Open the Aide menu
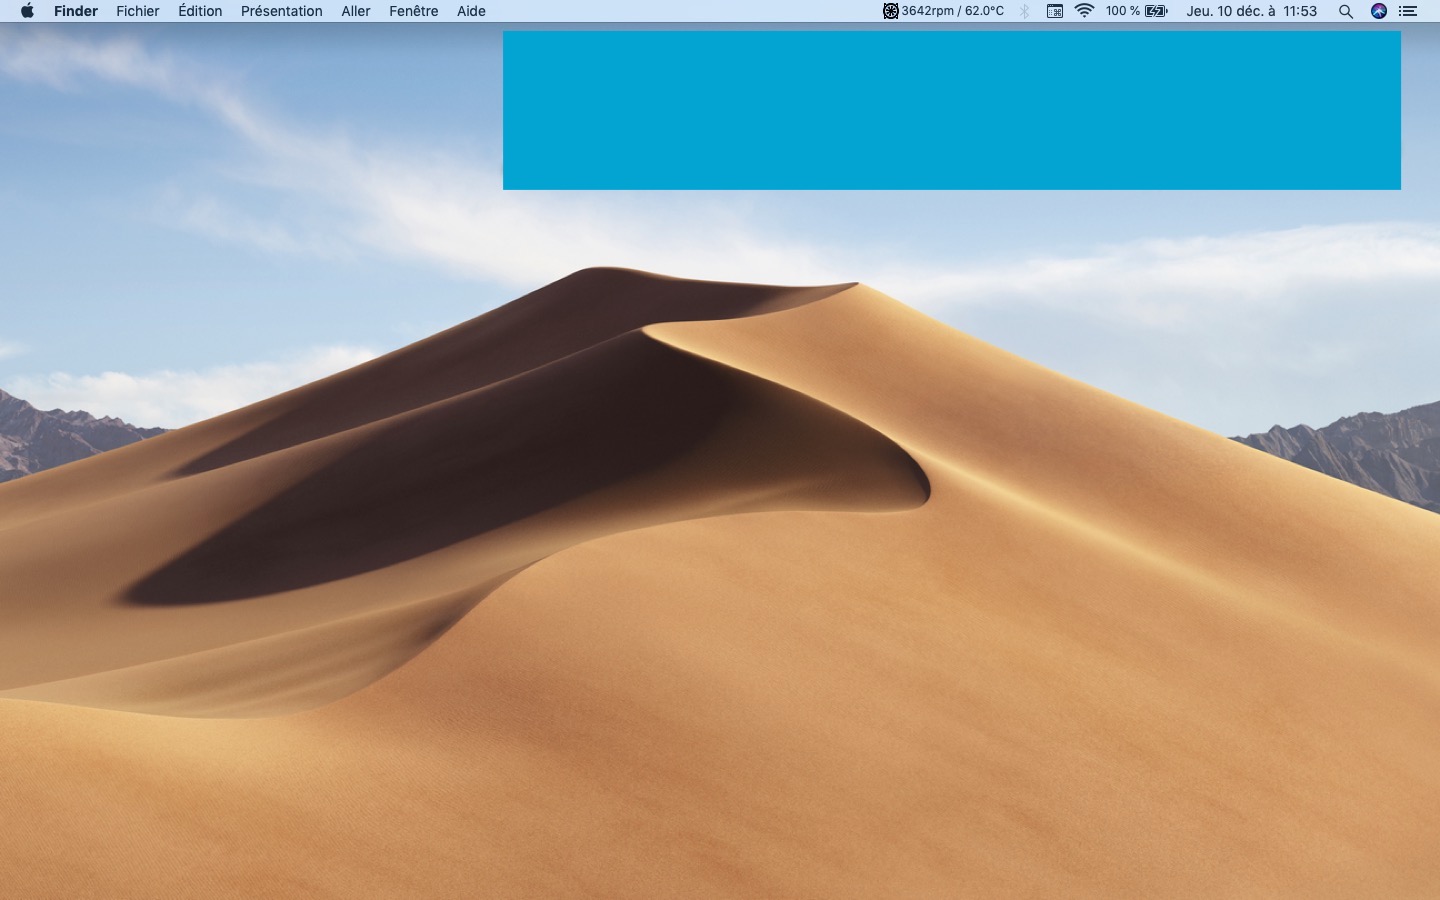 pyautogui.click(x=471, y=11)
